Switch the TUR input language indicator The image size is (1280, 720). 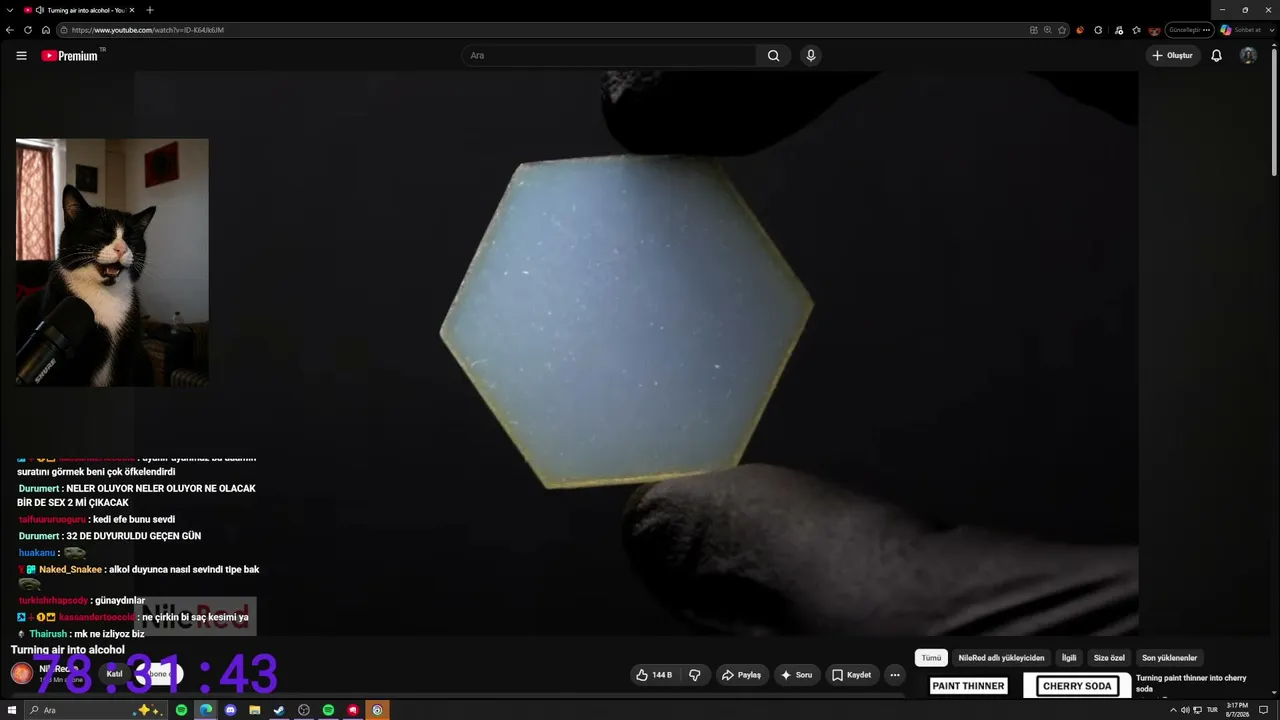pyautogui.click(x=1212, y=710)
